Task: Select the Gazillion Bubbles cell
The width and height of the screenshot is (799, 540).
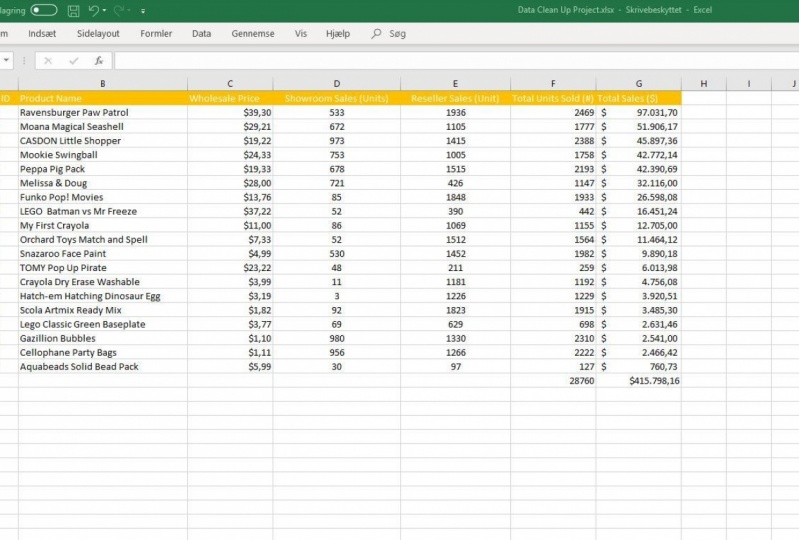Action: (103, 338)
